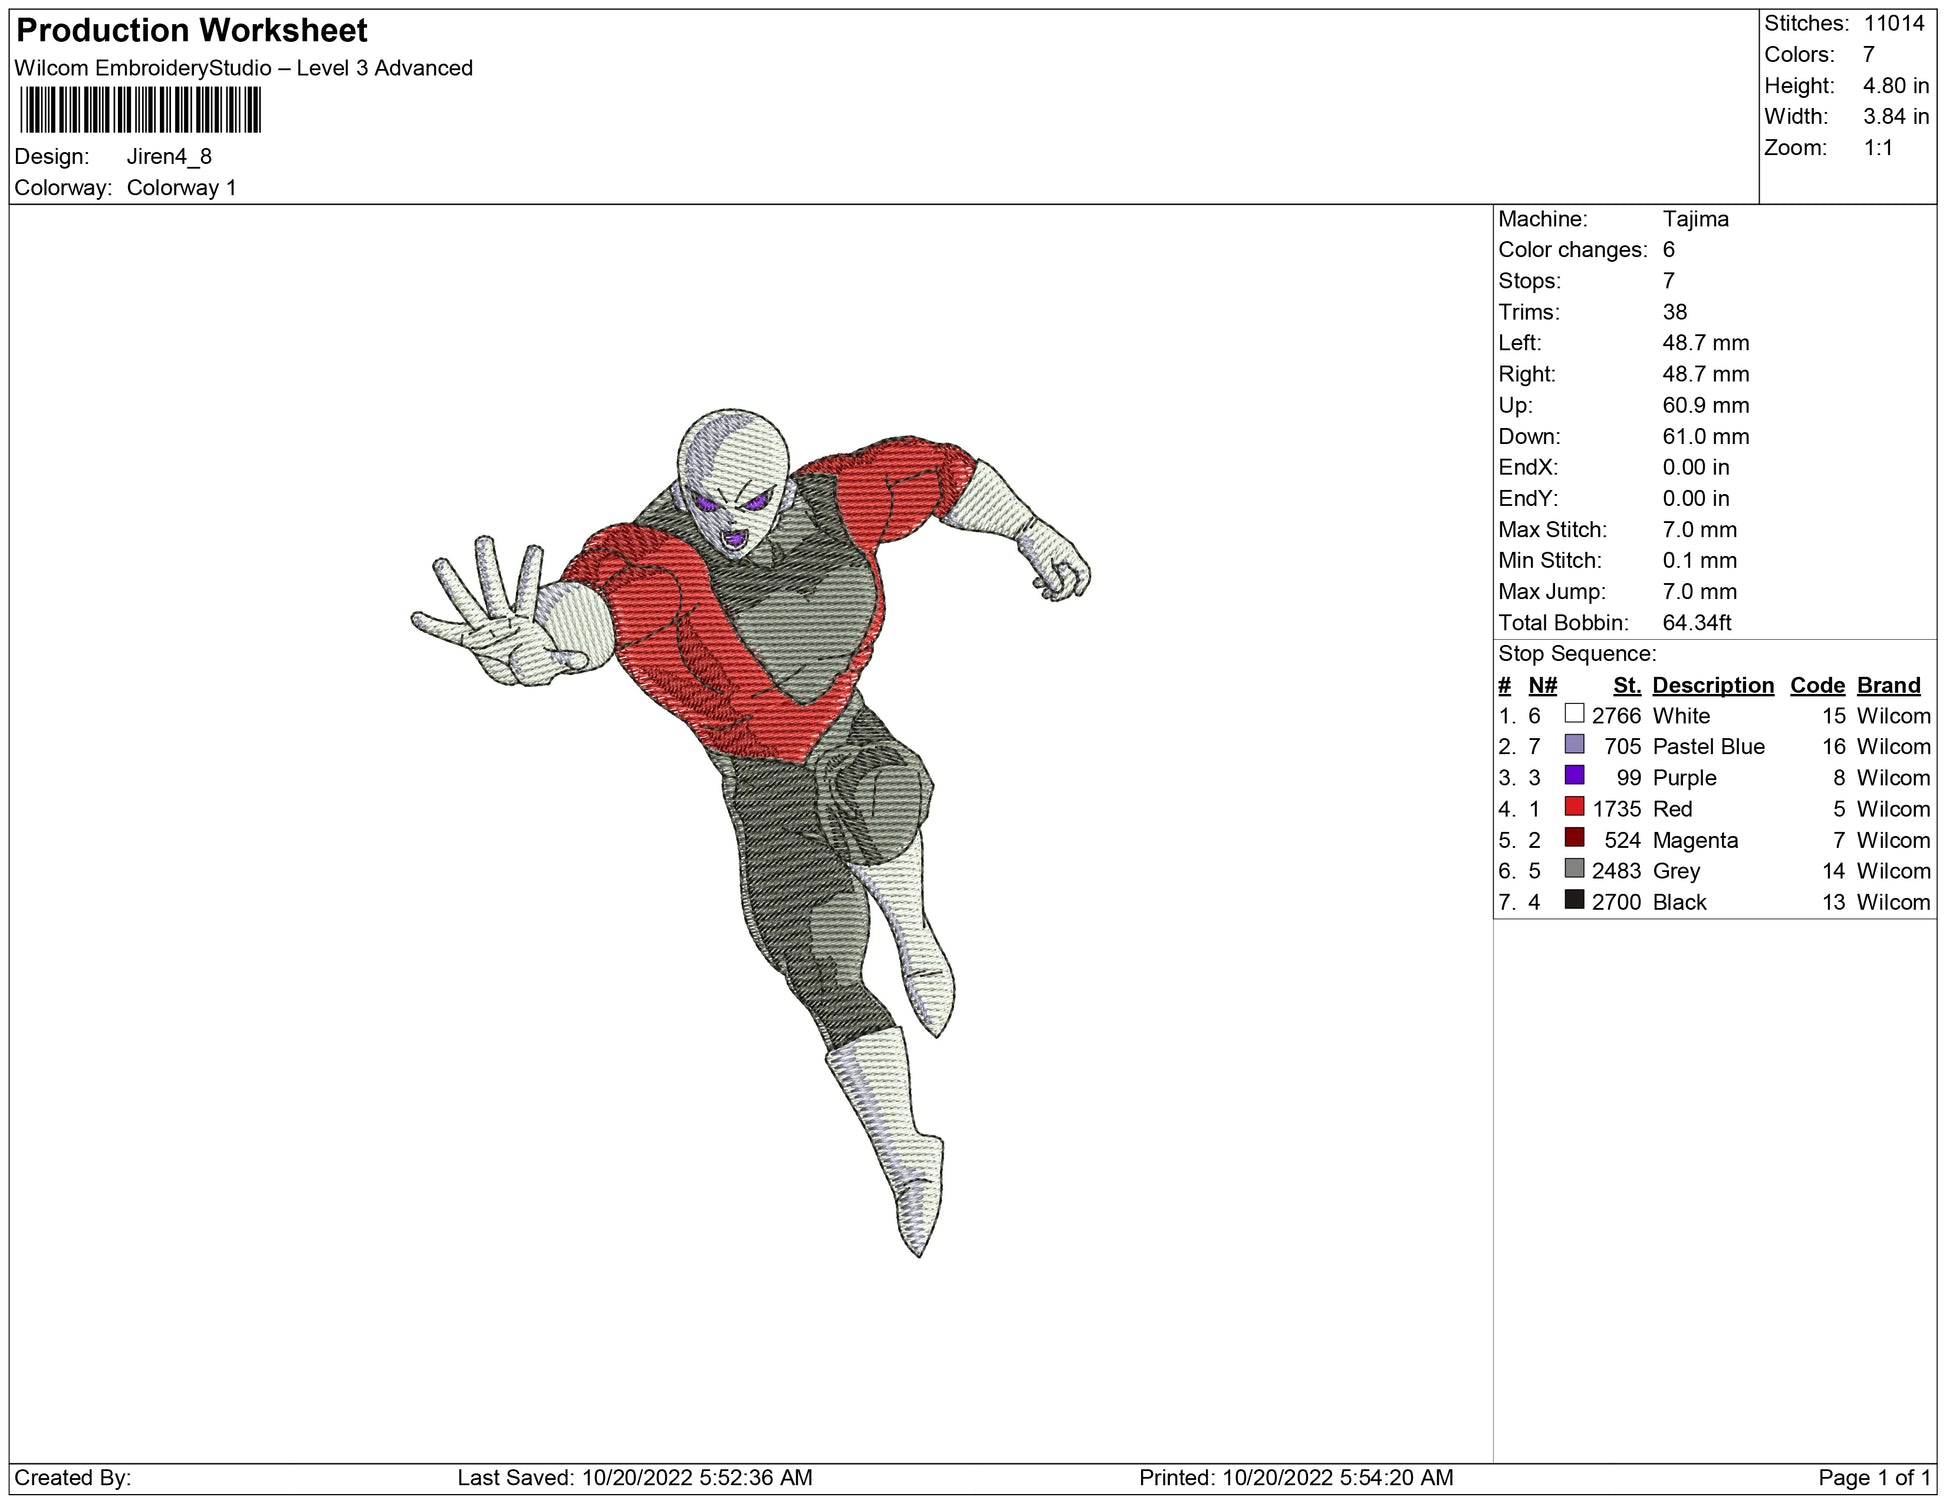Click the Red thread color swatch
Viewport: 1946px width, 1497px height.
tap(1574, 807)
